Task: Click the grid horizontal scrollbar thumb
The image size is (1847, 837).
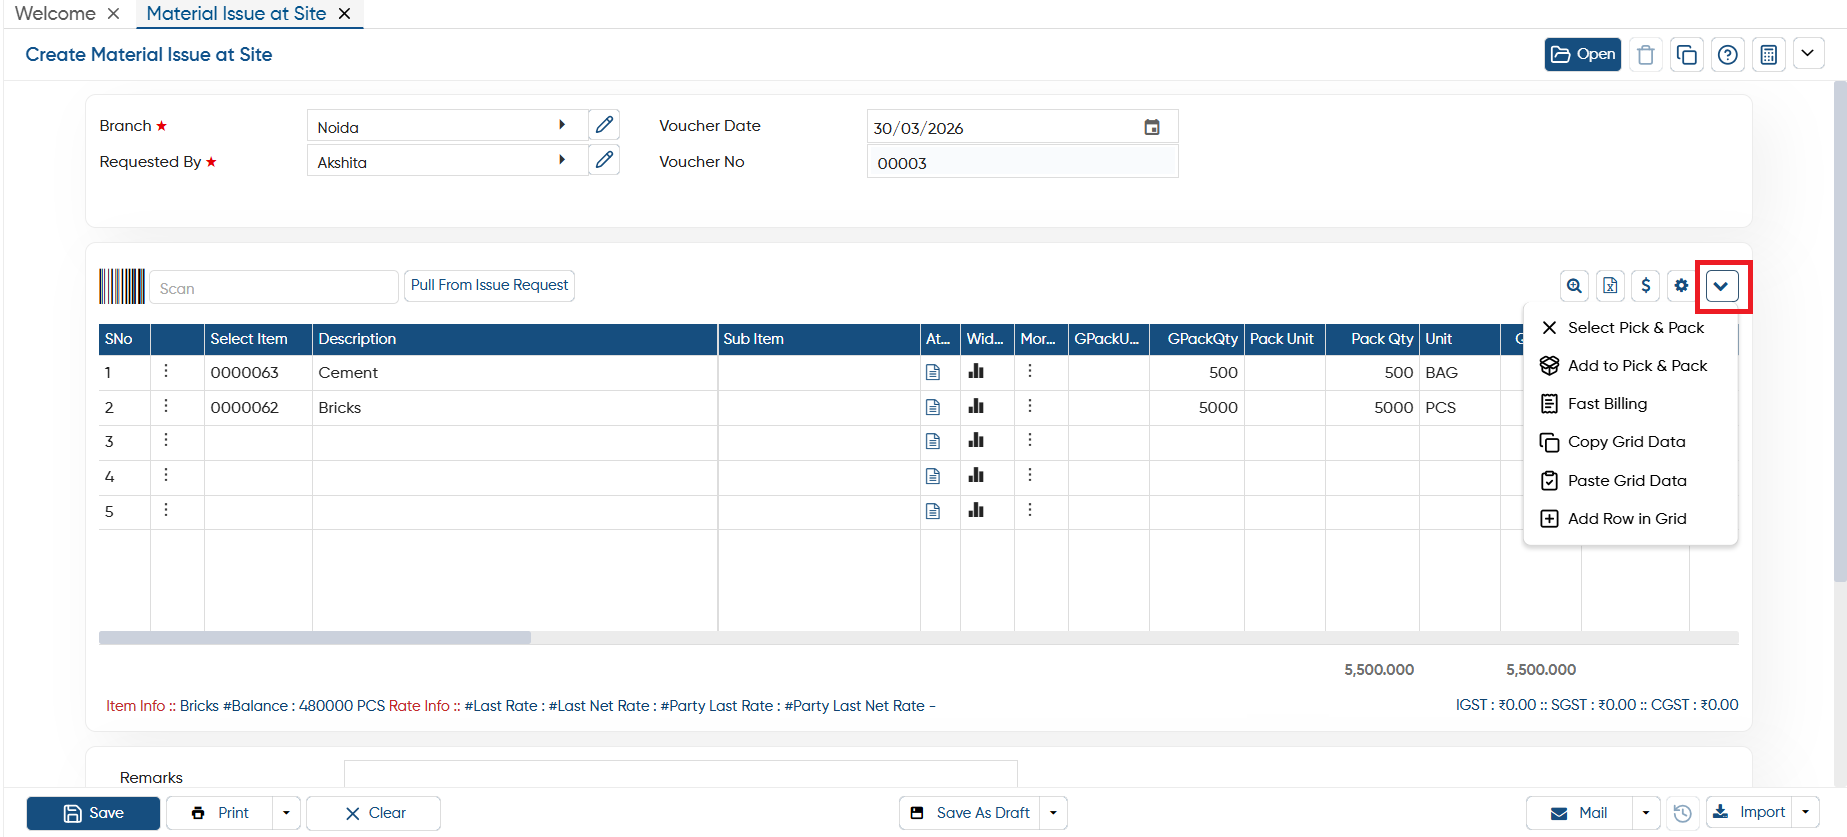Action: [x=315, y=638]
